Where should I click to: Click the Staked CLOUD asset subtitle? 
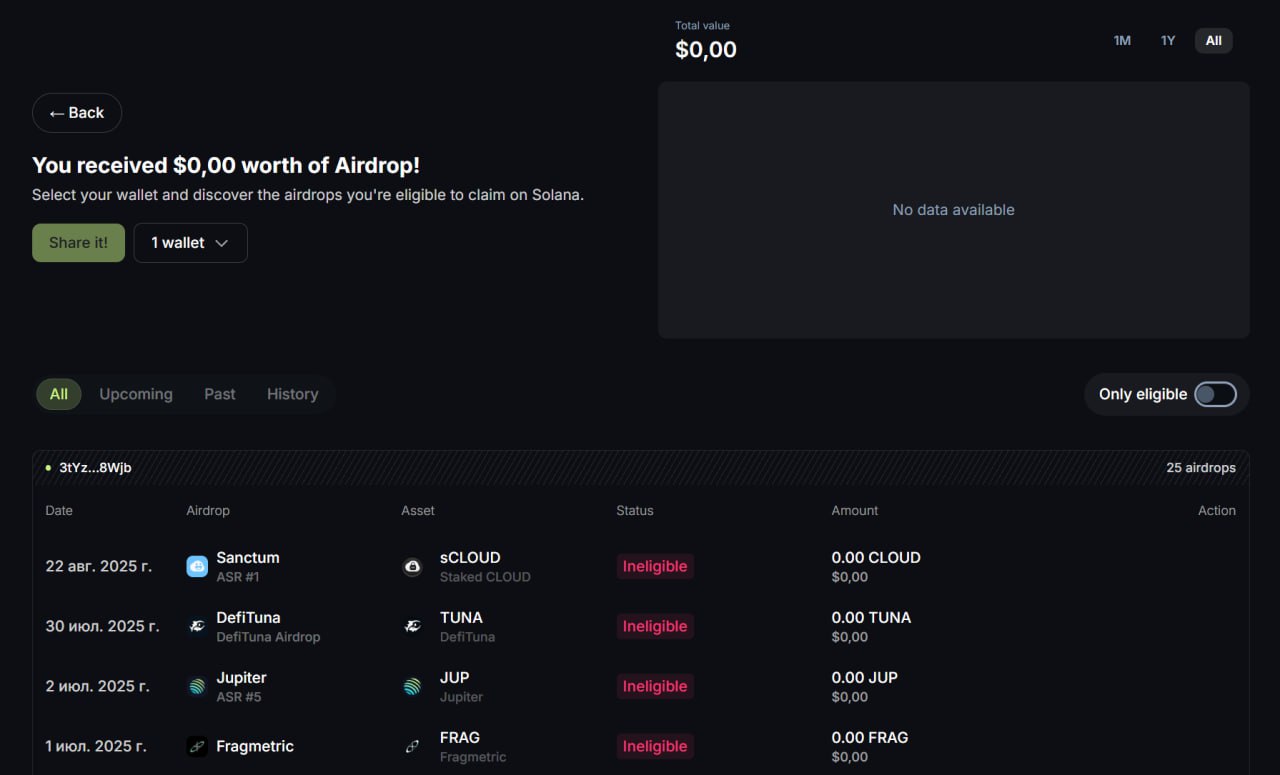[485, 577]
